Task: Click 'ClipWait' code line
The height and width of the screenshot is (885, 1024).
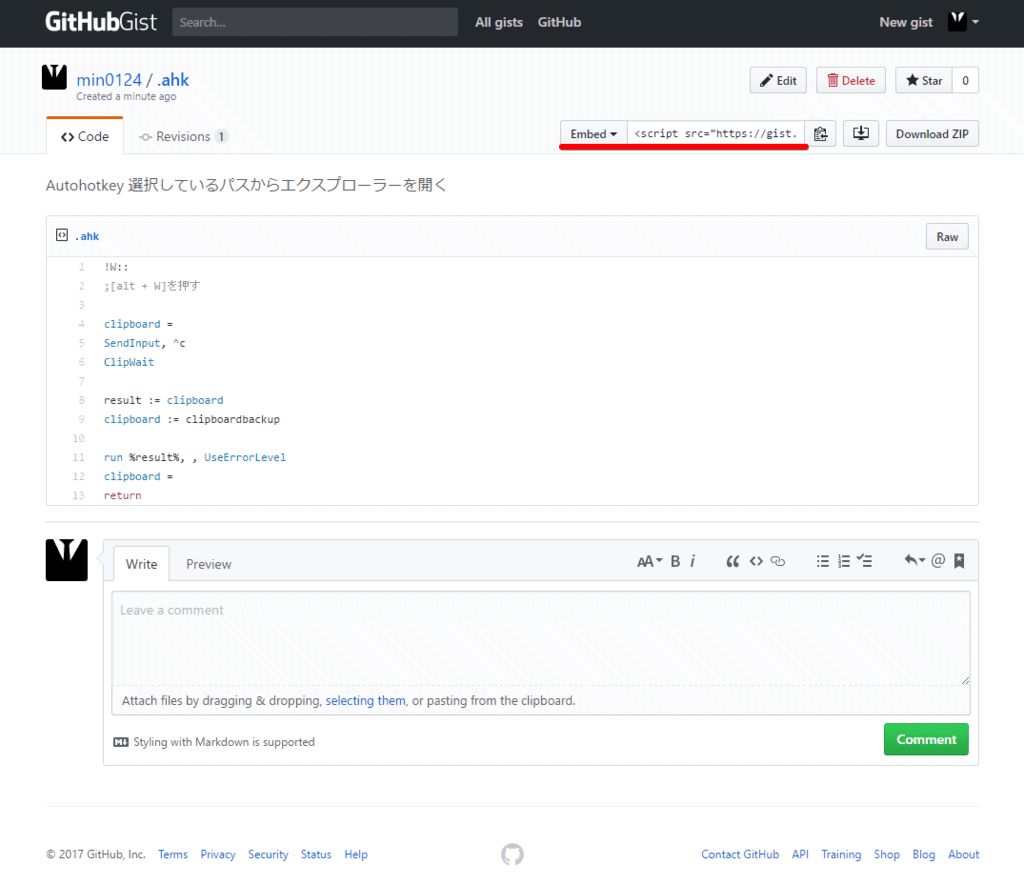Action: [x=129, y=362]
